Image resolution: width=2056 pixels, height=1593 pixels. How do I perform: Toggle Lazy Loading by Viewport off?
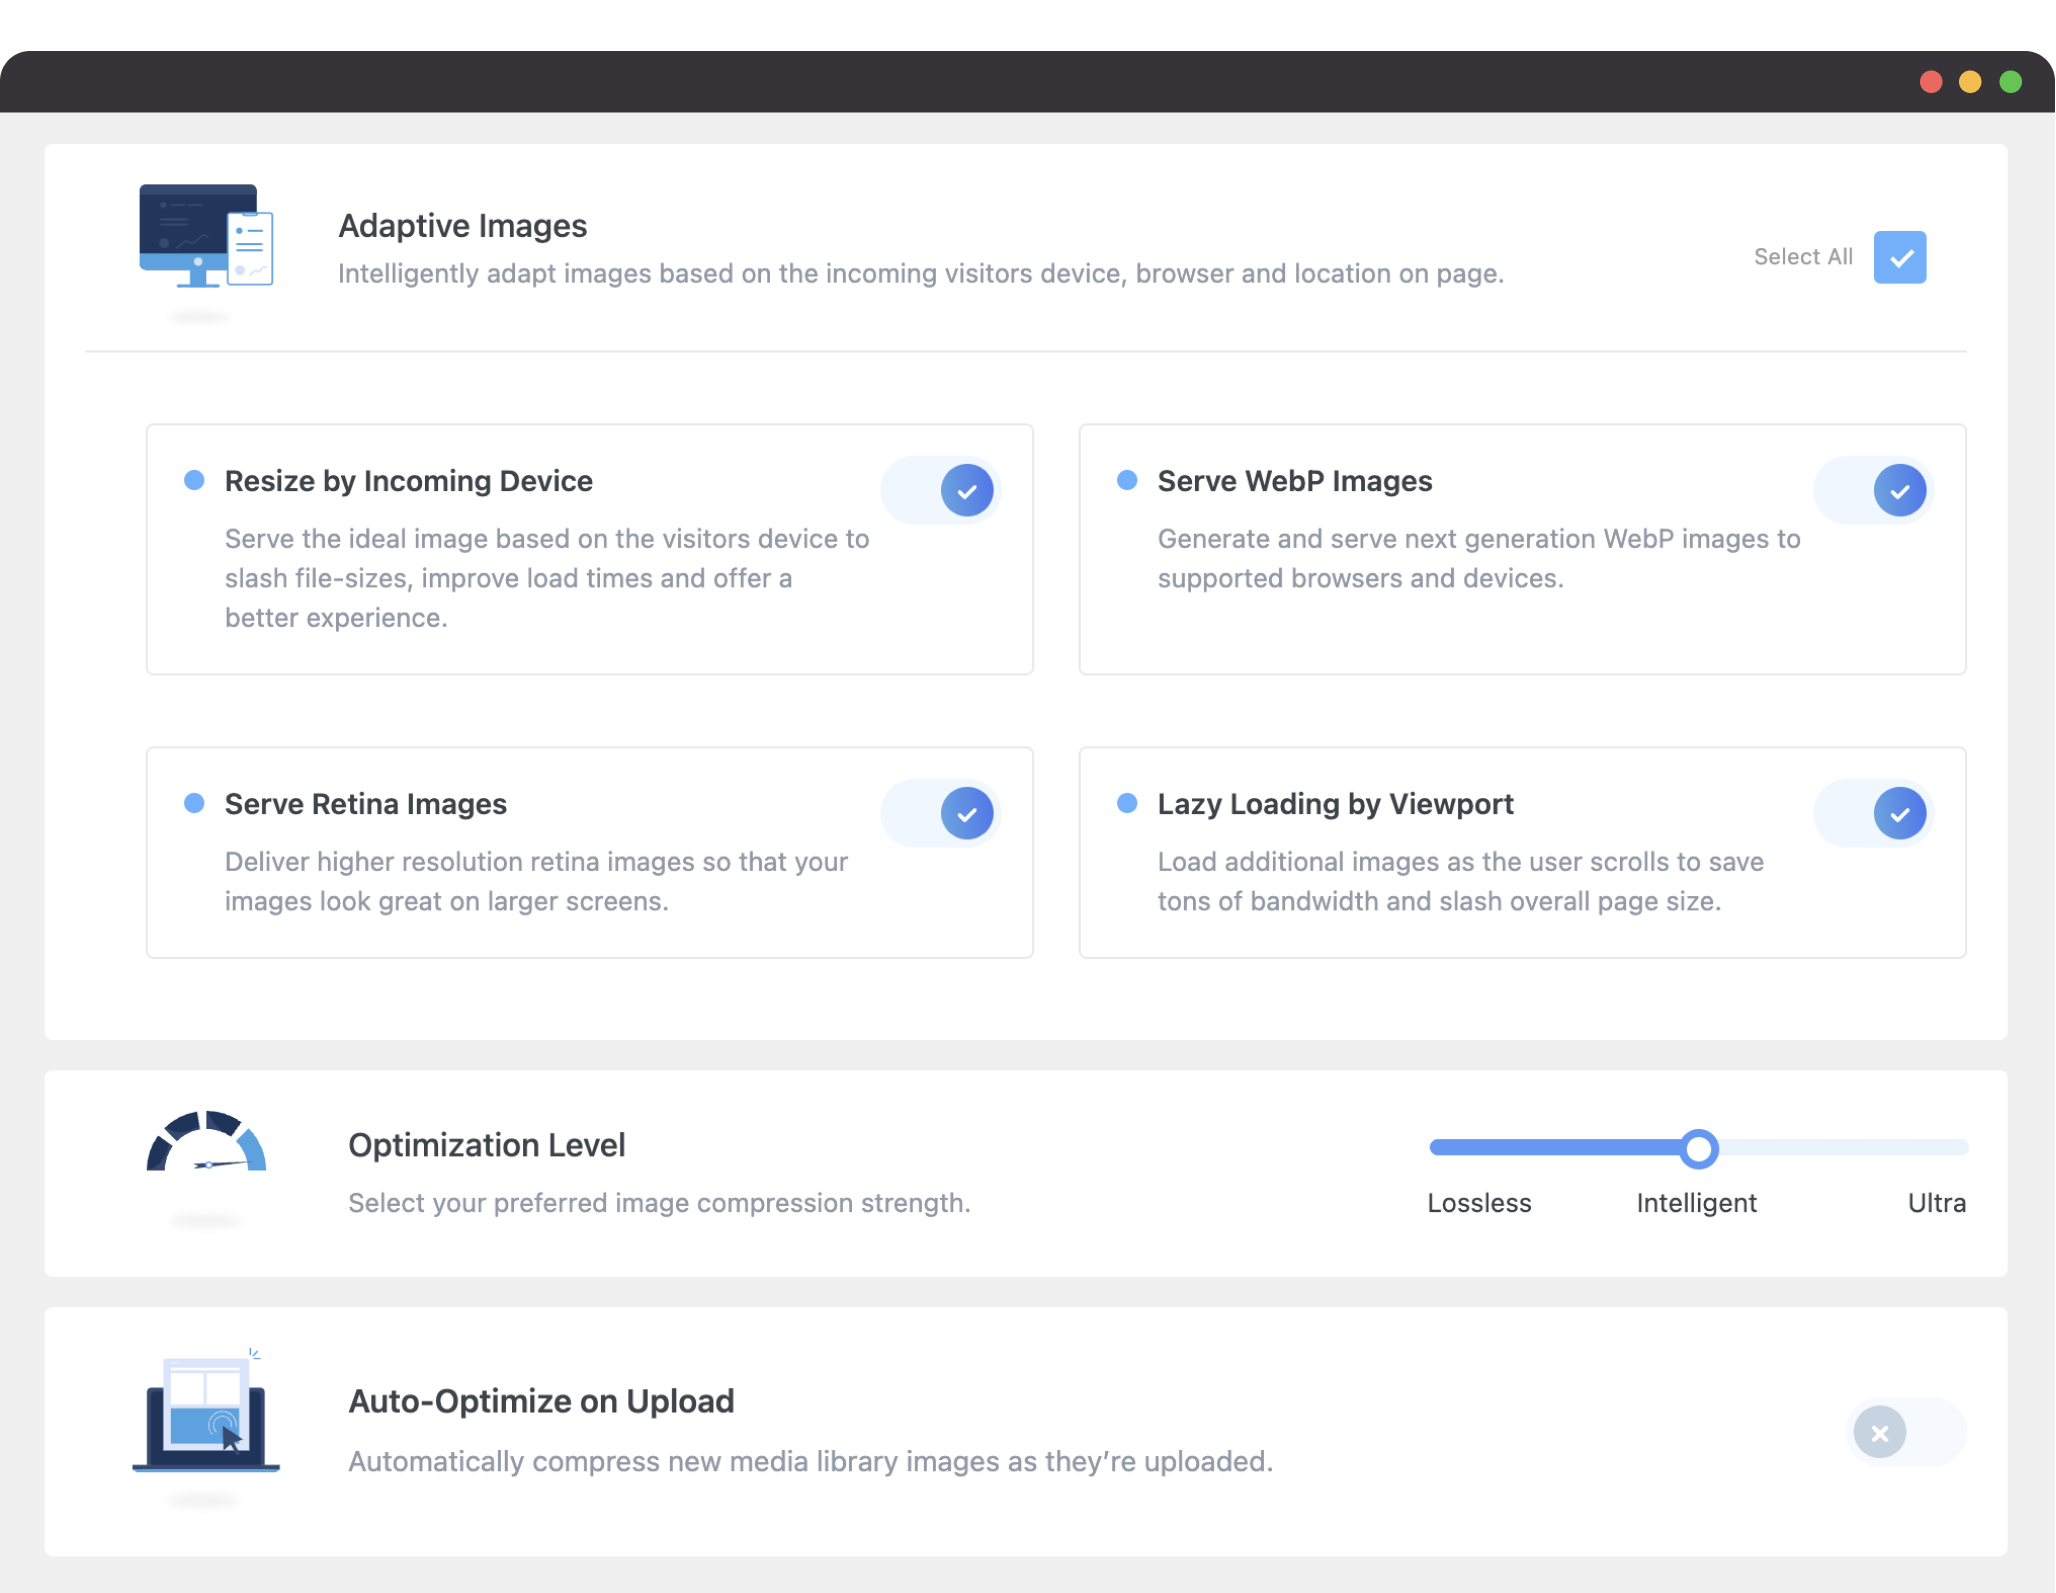click(1873, 813)
